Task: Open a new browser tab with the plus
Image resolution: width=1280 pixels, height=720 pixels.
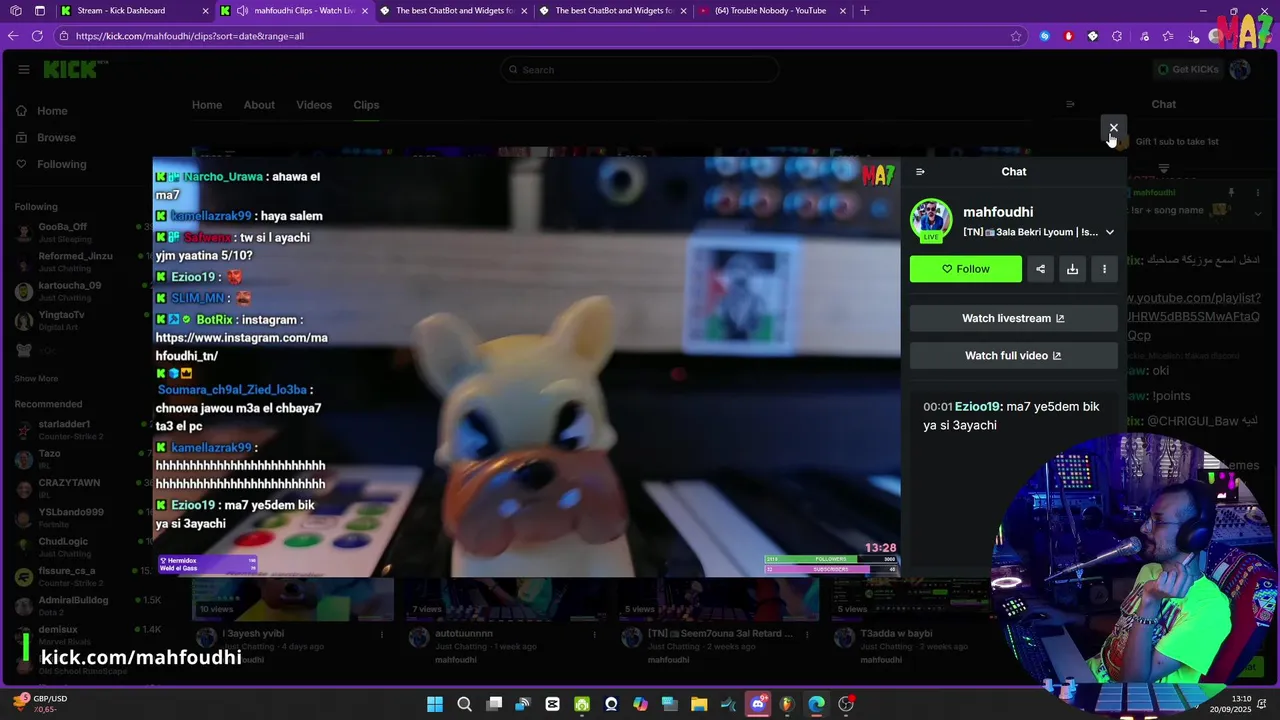Action: click(865, 11)
